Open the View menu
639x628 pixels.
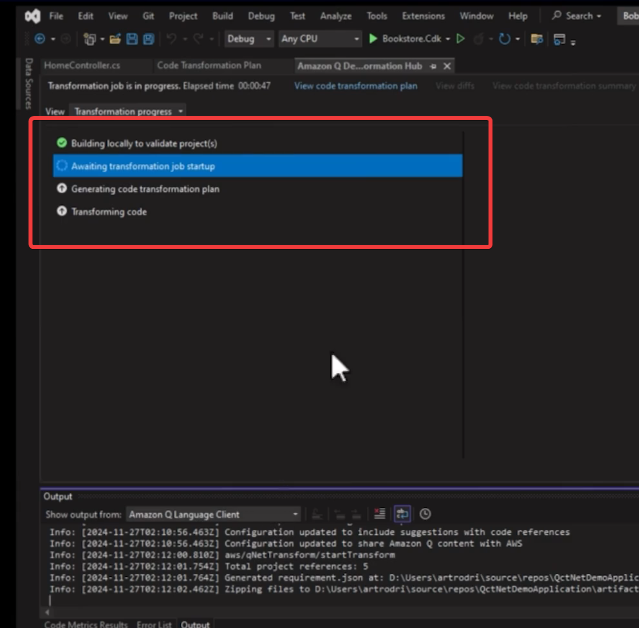[x=118, y=16]
